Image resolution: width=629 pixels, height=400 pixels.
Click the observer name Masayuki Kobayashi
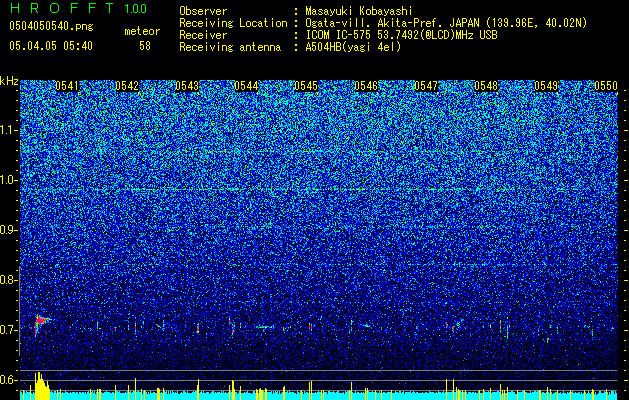pyautogui.click(x=359, y=11)
